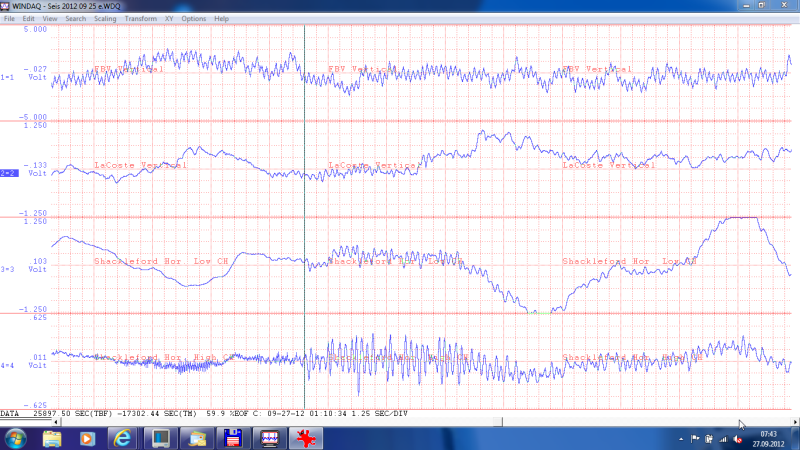Open Internet Explorer from taskbar
The height and width of the screenshot is (450, 800).
click(x=122, y=439)
